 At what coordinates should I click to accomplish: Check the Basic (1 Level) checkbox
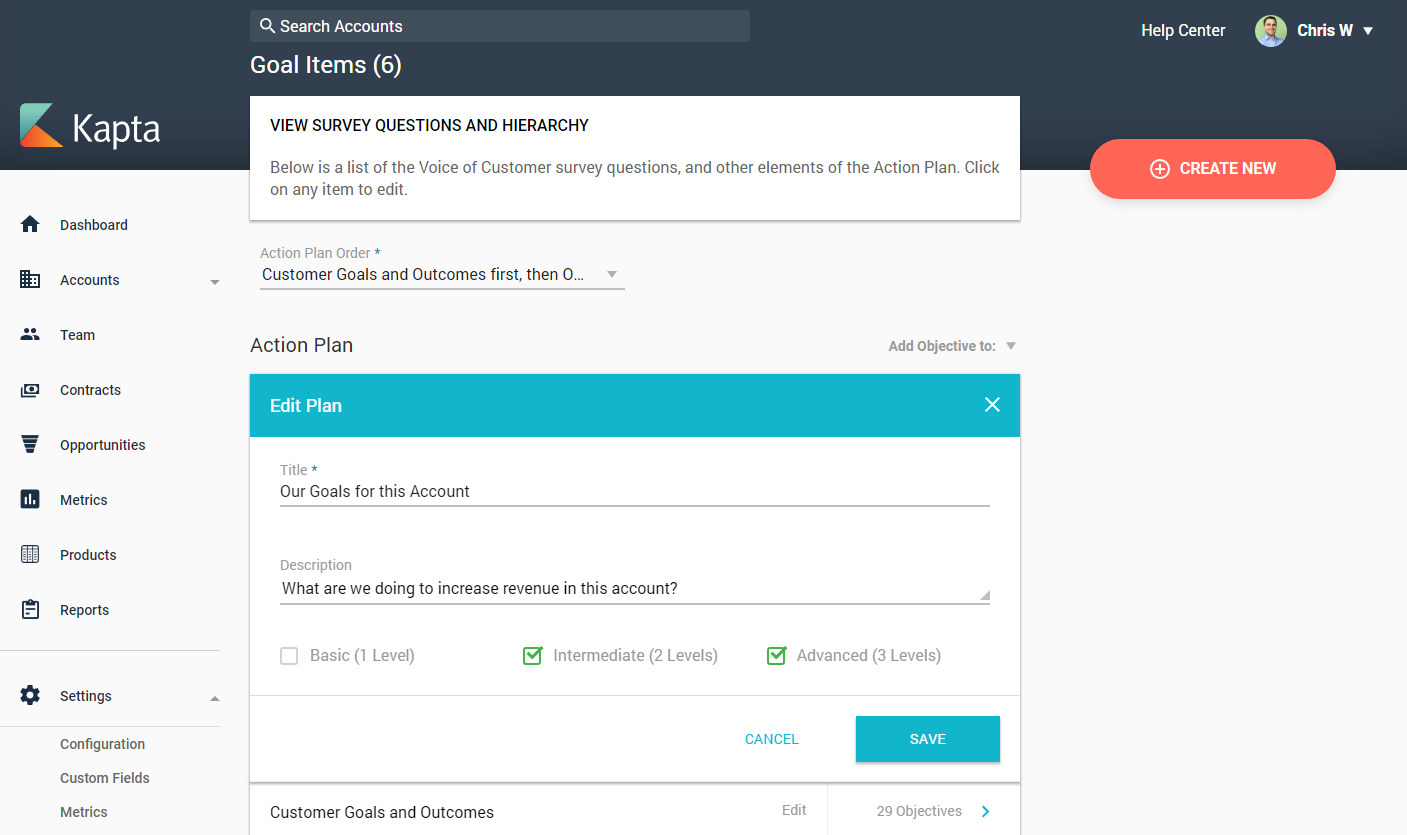pyautogui.click(x=289, y=656)
